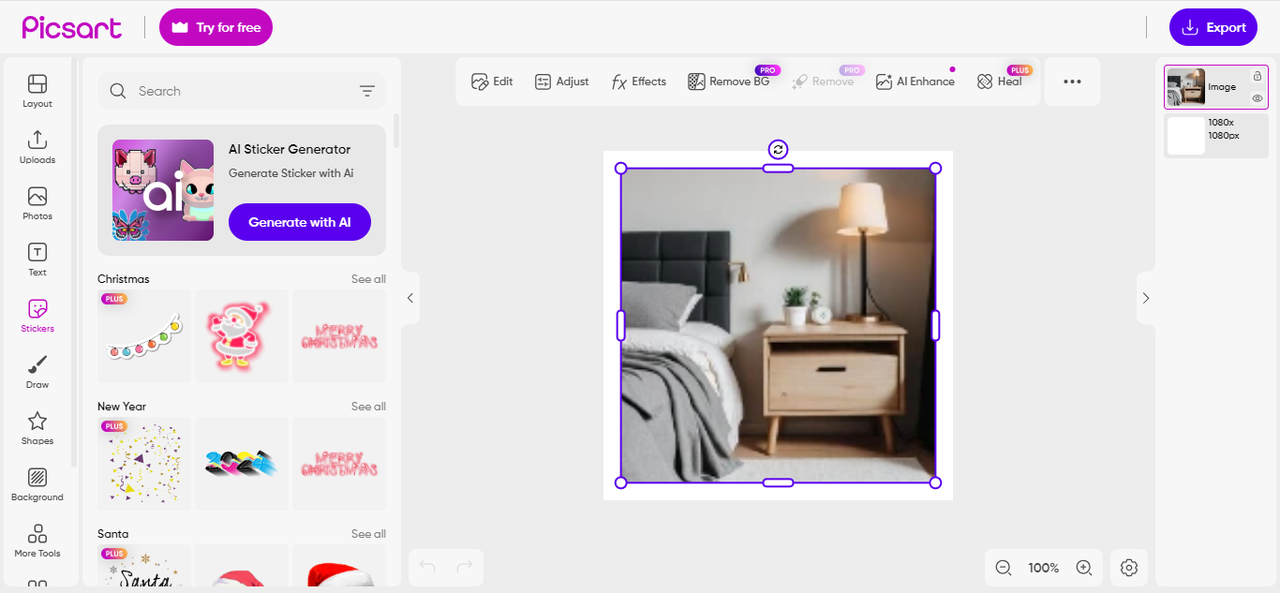This screenshot has width=1280, height=593.
Task: Click AI Enhance tool
Action: [x=915, y=81]
